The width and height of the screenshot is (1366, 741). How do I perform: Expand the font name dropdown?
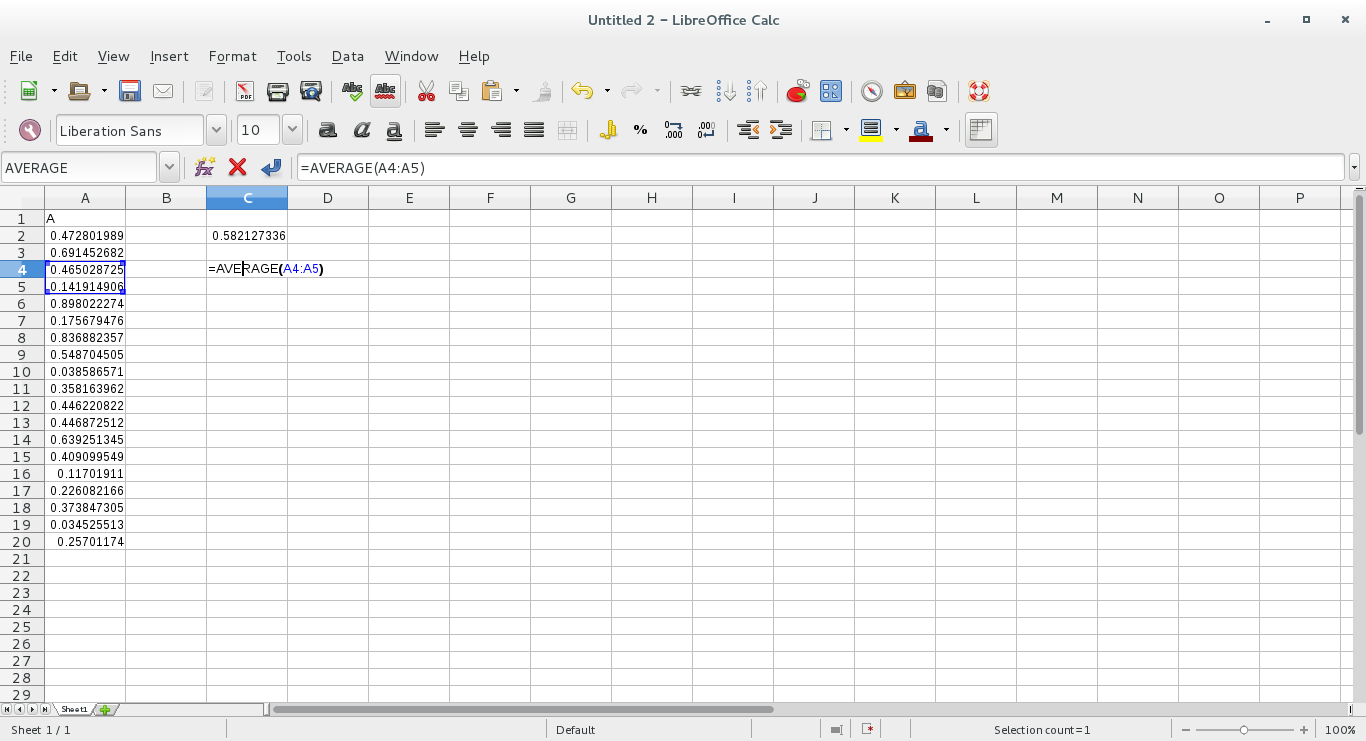[x=216, y=130]
